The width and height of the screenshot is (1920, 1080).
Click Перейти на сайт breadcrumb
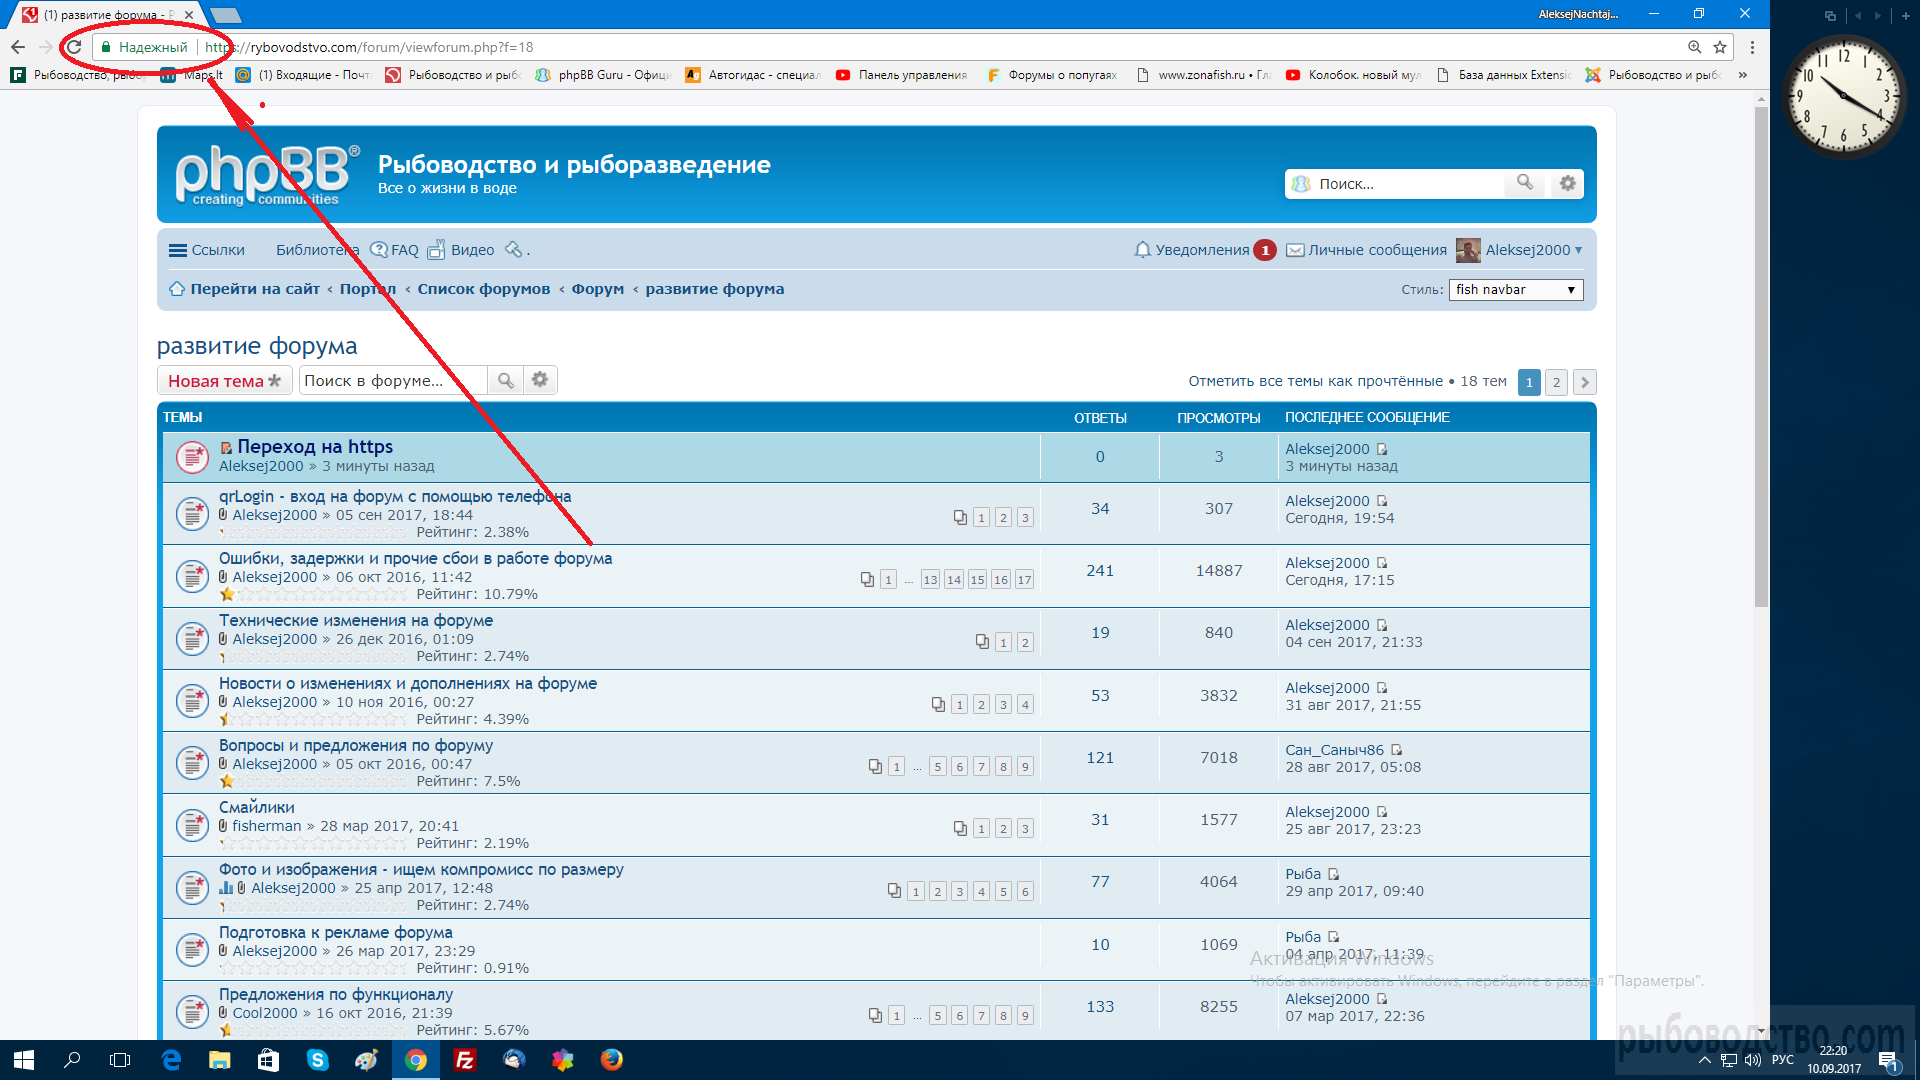[x=255, y=289]
